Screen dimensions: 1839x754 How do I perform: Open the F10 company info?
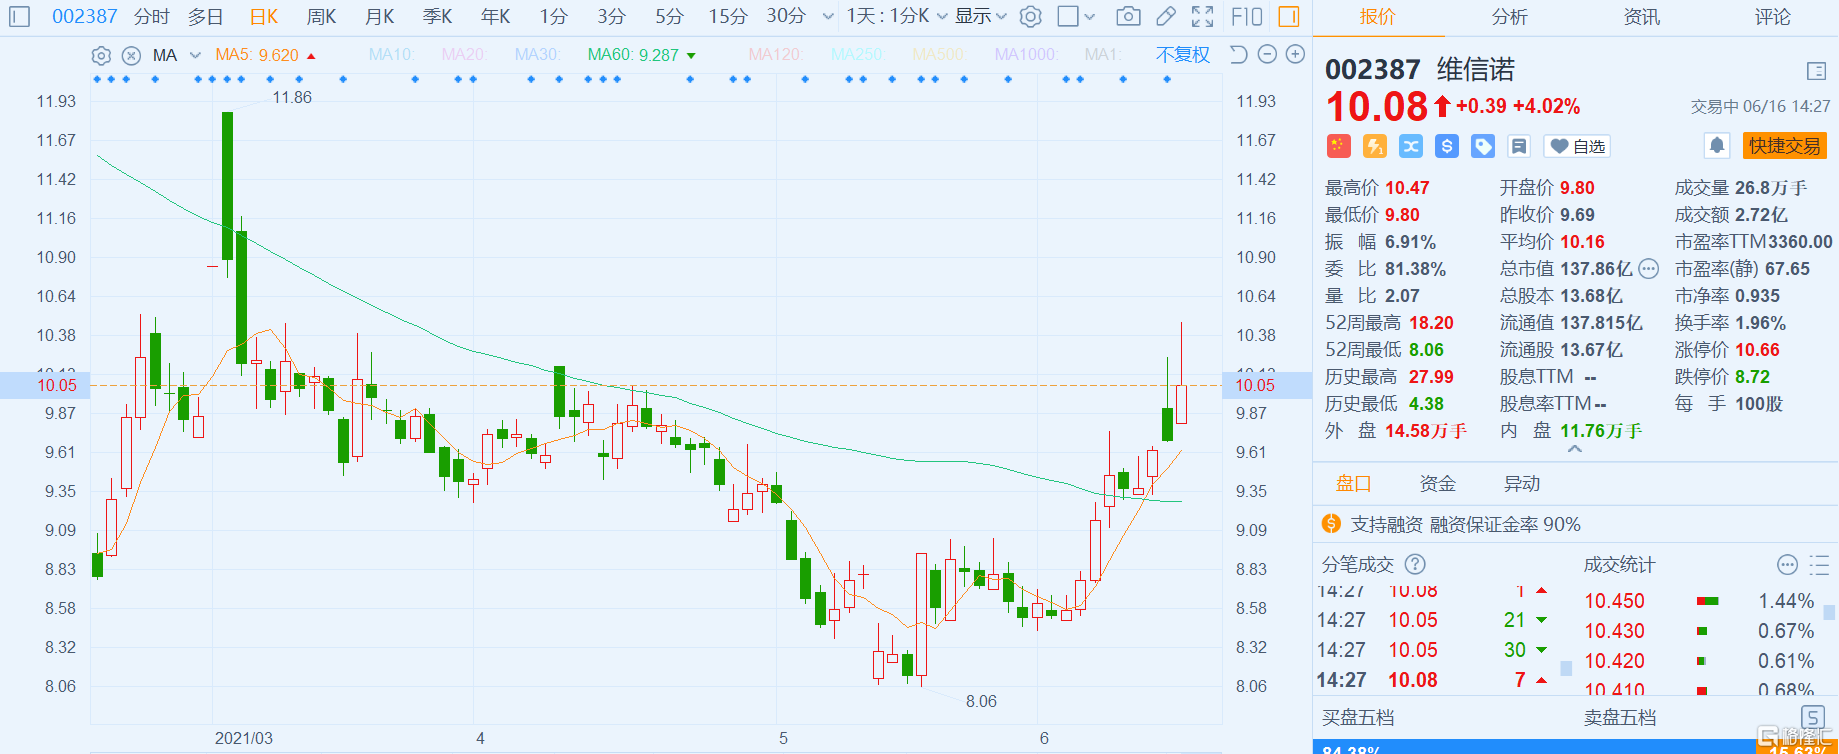click(1246, 16)
